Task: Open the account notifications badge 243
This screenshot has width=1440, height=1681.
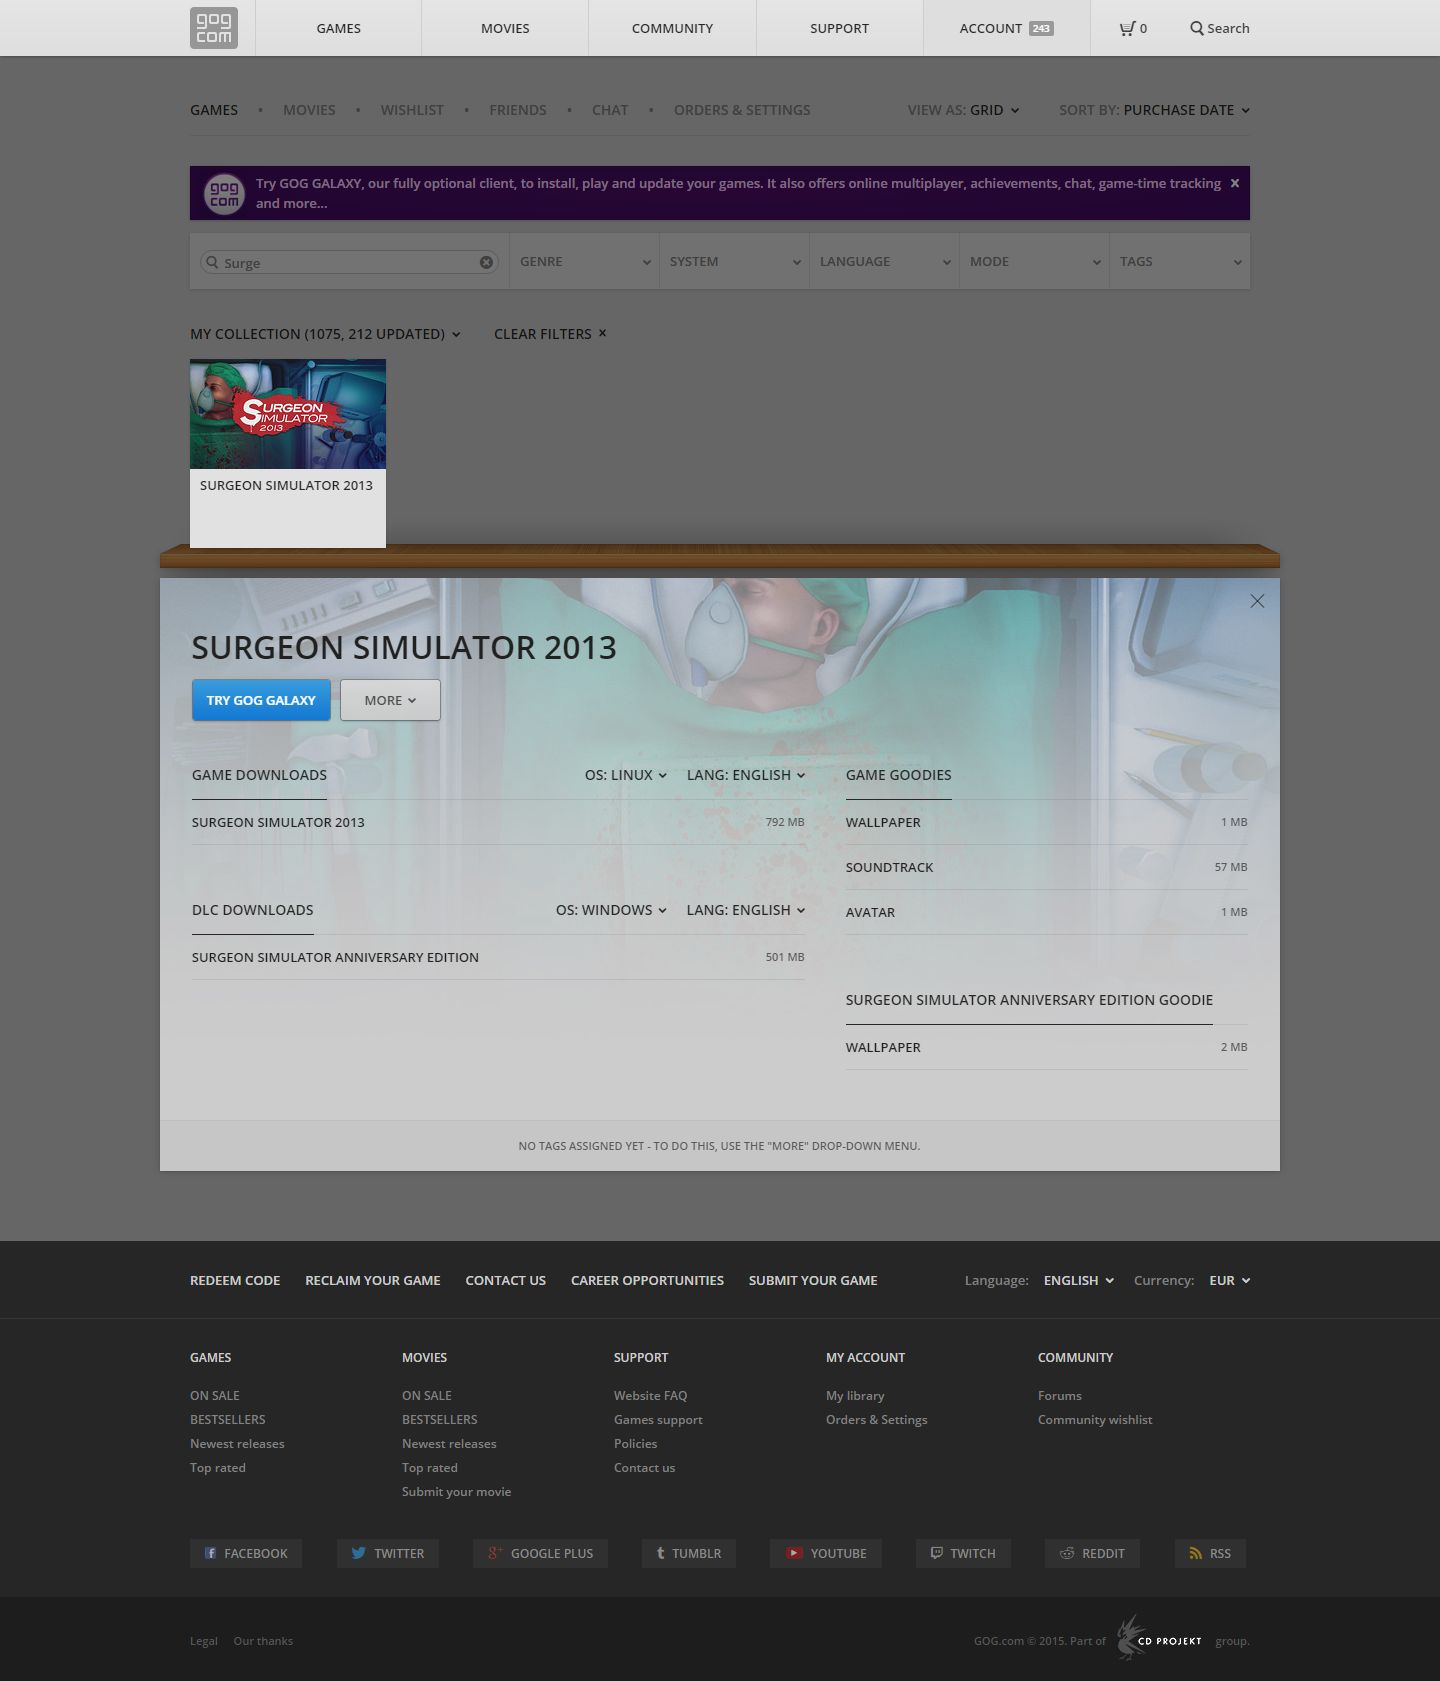Action: point(1041,28)
